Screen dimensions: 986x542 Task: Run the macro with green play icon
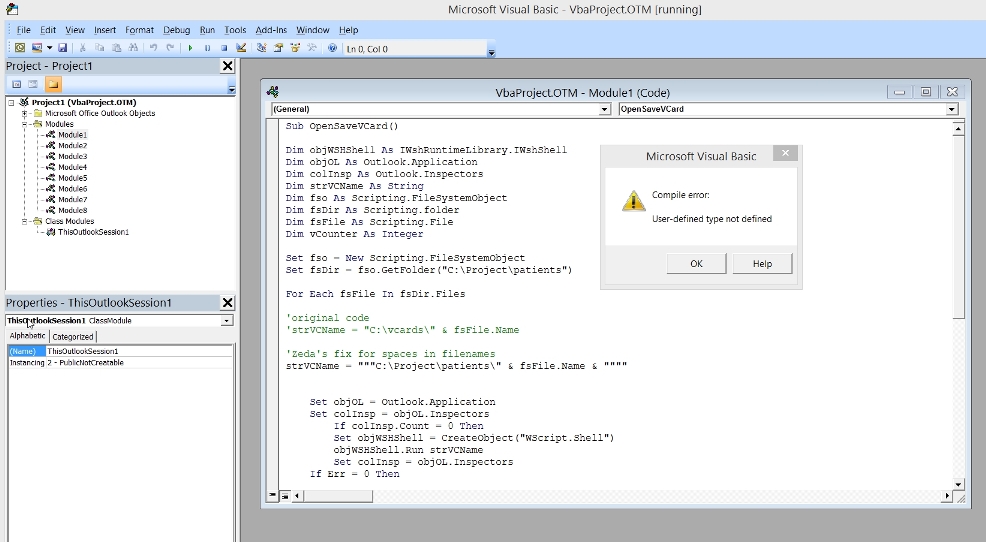[x=190, y=48]
